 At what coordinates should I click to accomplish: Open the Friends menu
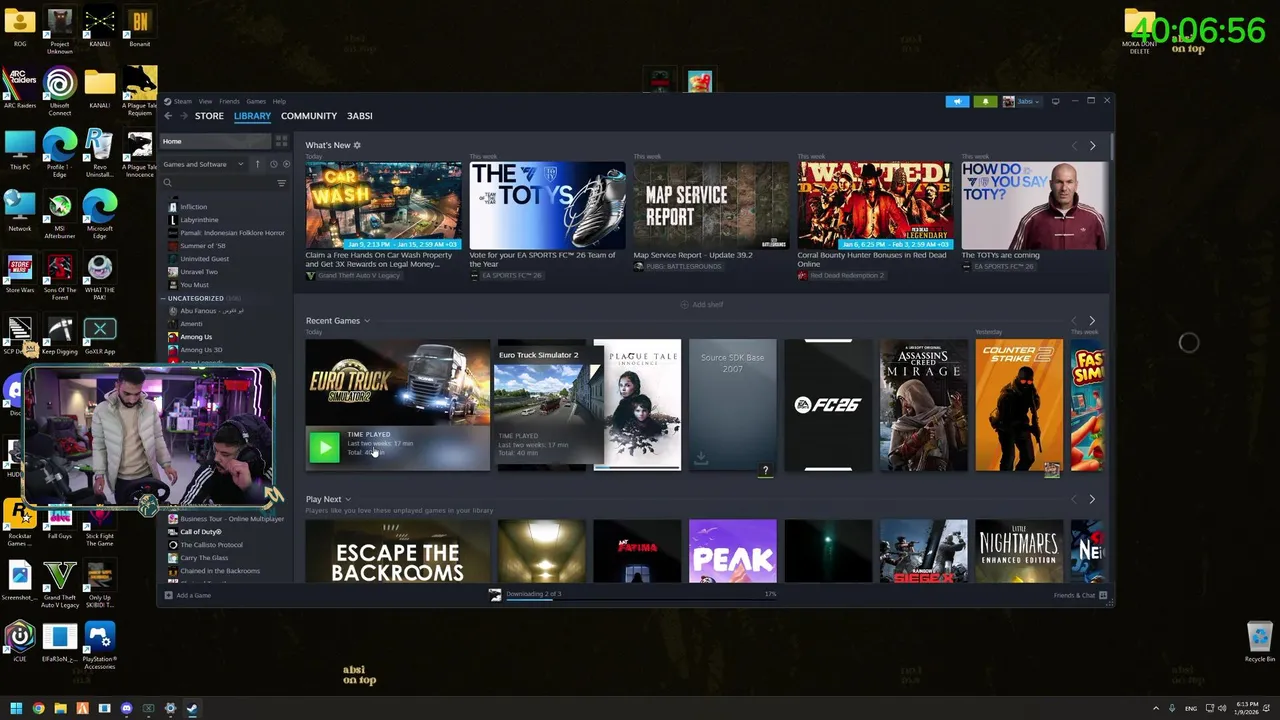229,101
